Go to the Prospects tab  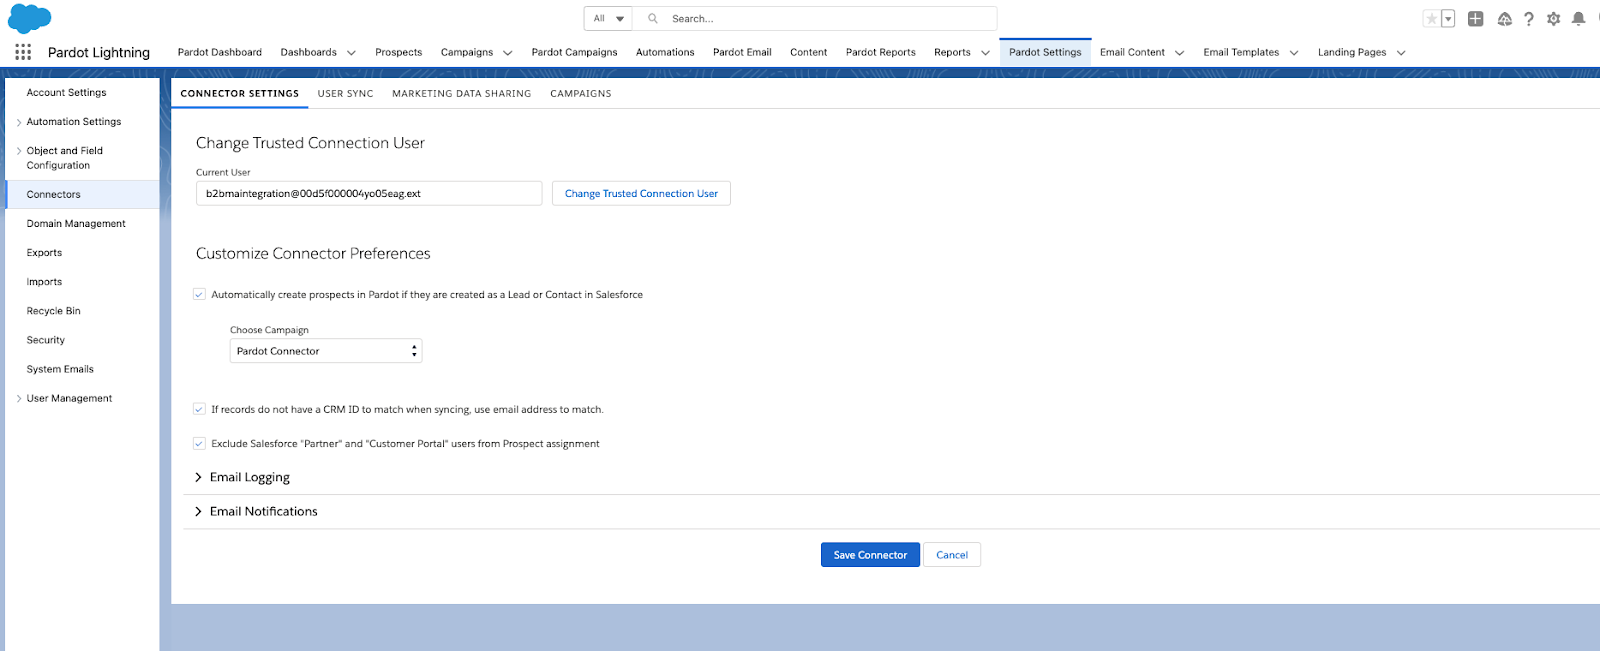click(x=398, y=52)
